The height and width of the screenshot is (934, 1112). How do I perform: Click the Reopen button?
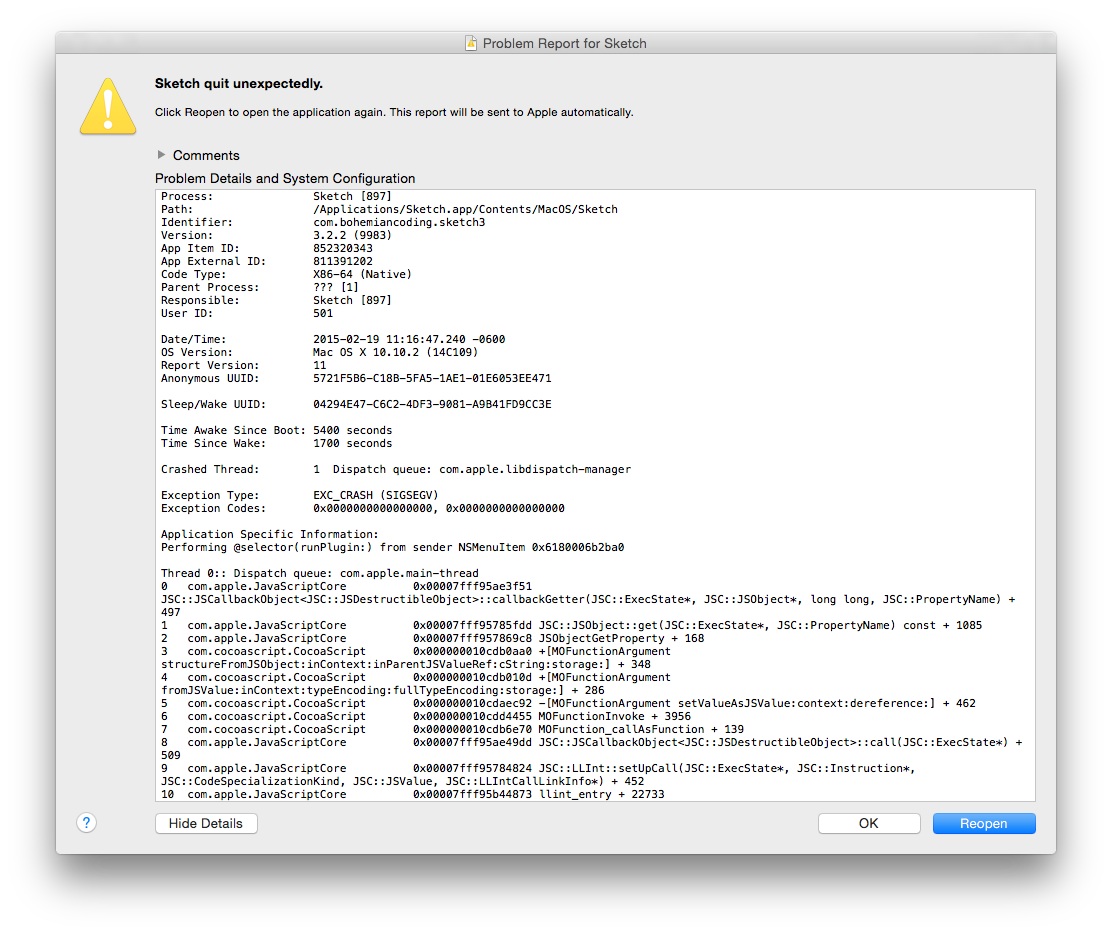(984, 823)
